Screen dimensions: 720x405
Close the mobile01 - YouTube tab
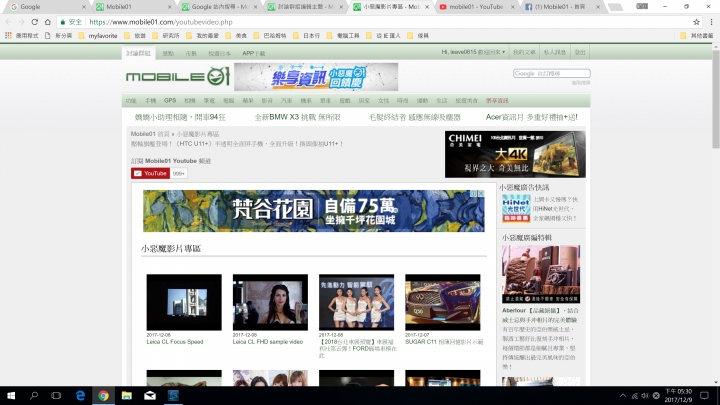click(x=512, y=7)
